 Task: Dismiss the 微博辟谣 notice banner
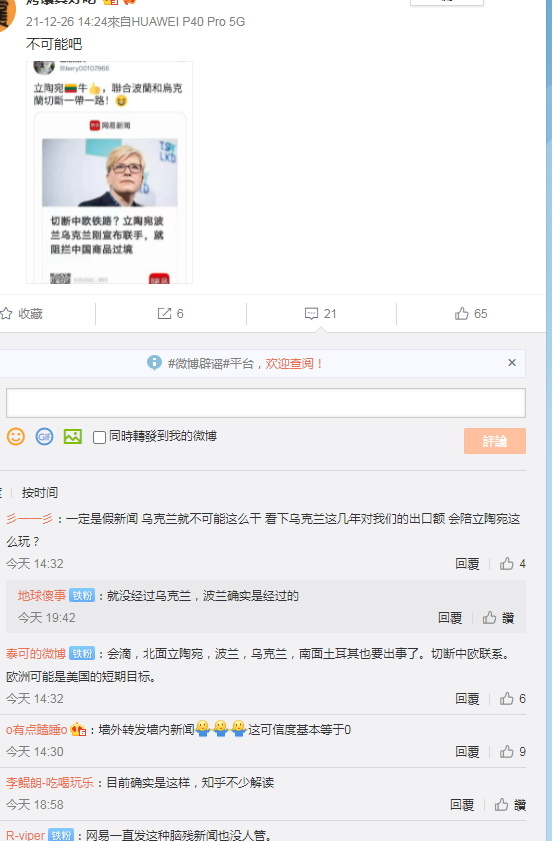(512, 363)
